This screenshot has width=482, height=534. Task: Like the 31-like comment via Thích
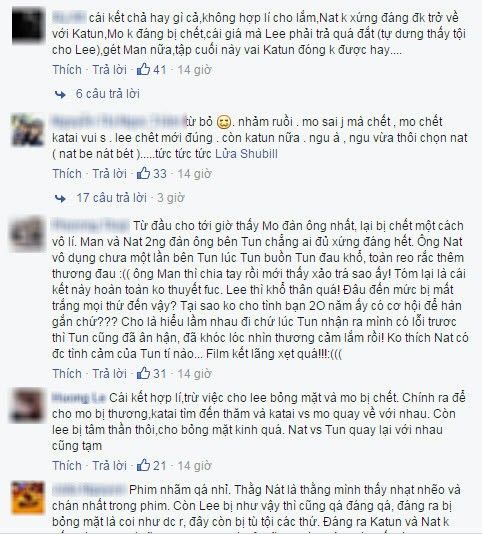pyautogui.click(x=67, y=373)
